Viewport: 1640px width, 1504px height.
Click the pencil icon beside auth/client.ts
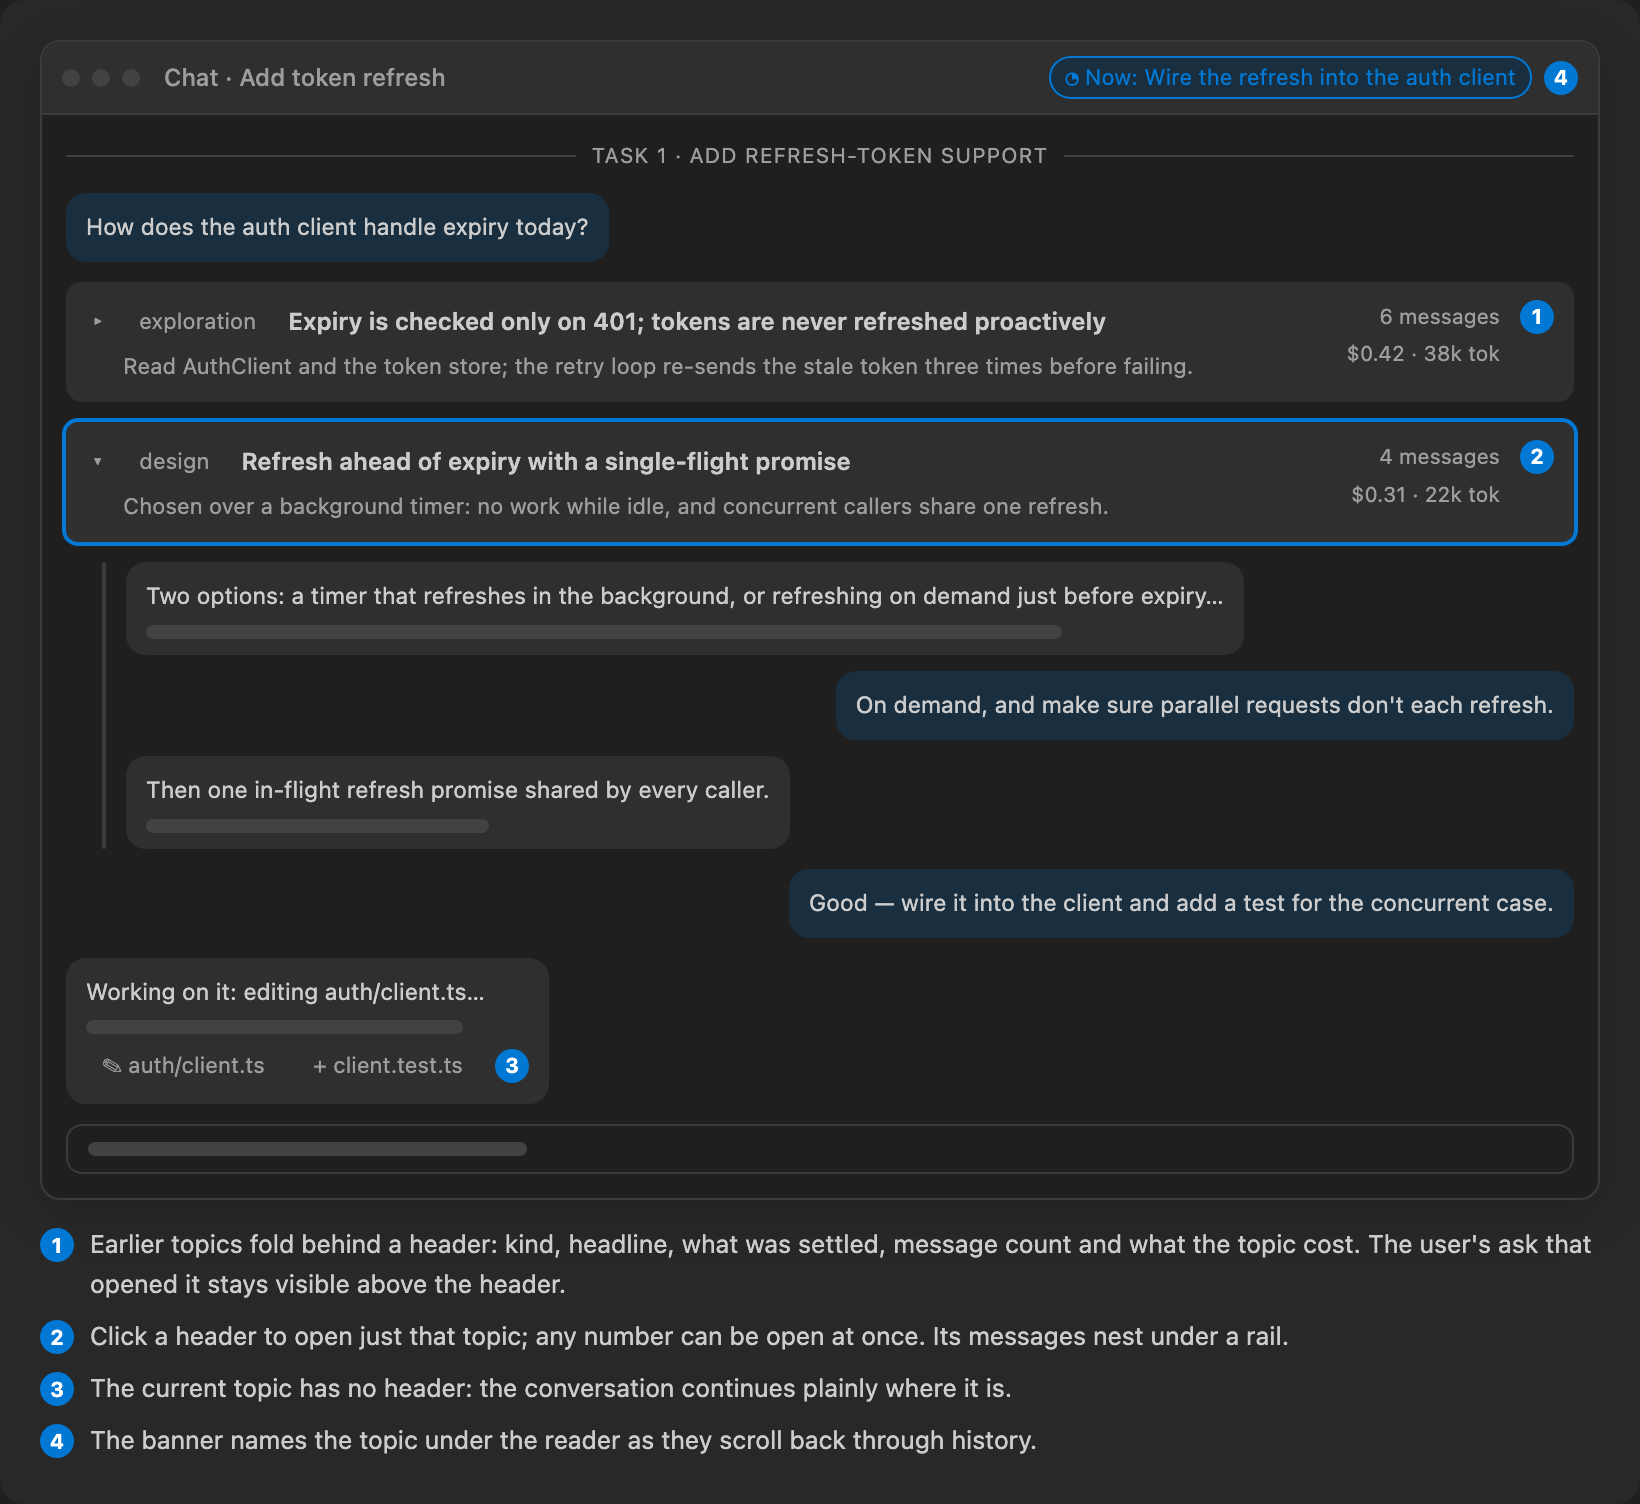tap(112, 1066)
